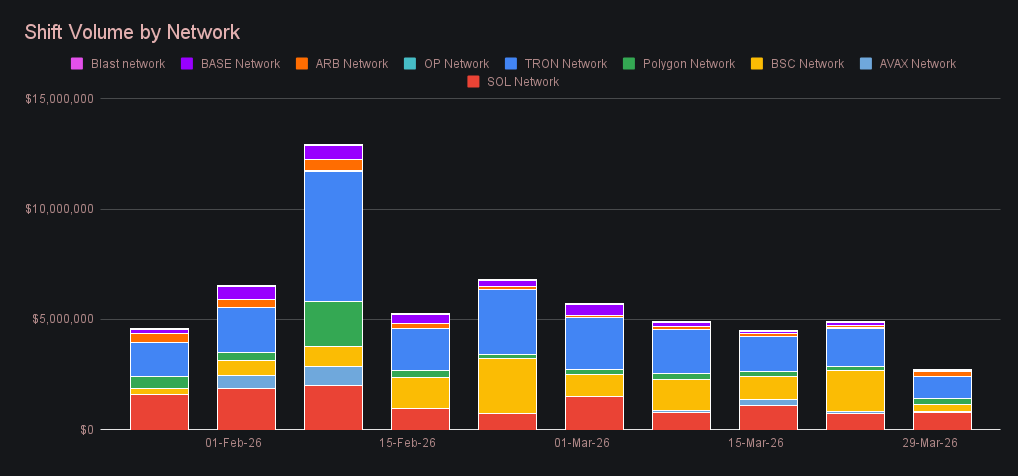1018x476 pixels.
Task: Click the Shift Volume by Network title
Action: pos(132,33)
